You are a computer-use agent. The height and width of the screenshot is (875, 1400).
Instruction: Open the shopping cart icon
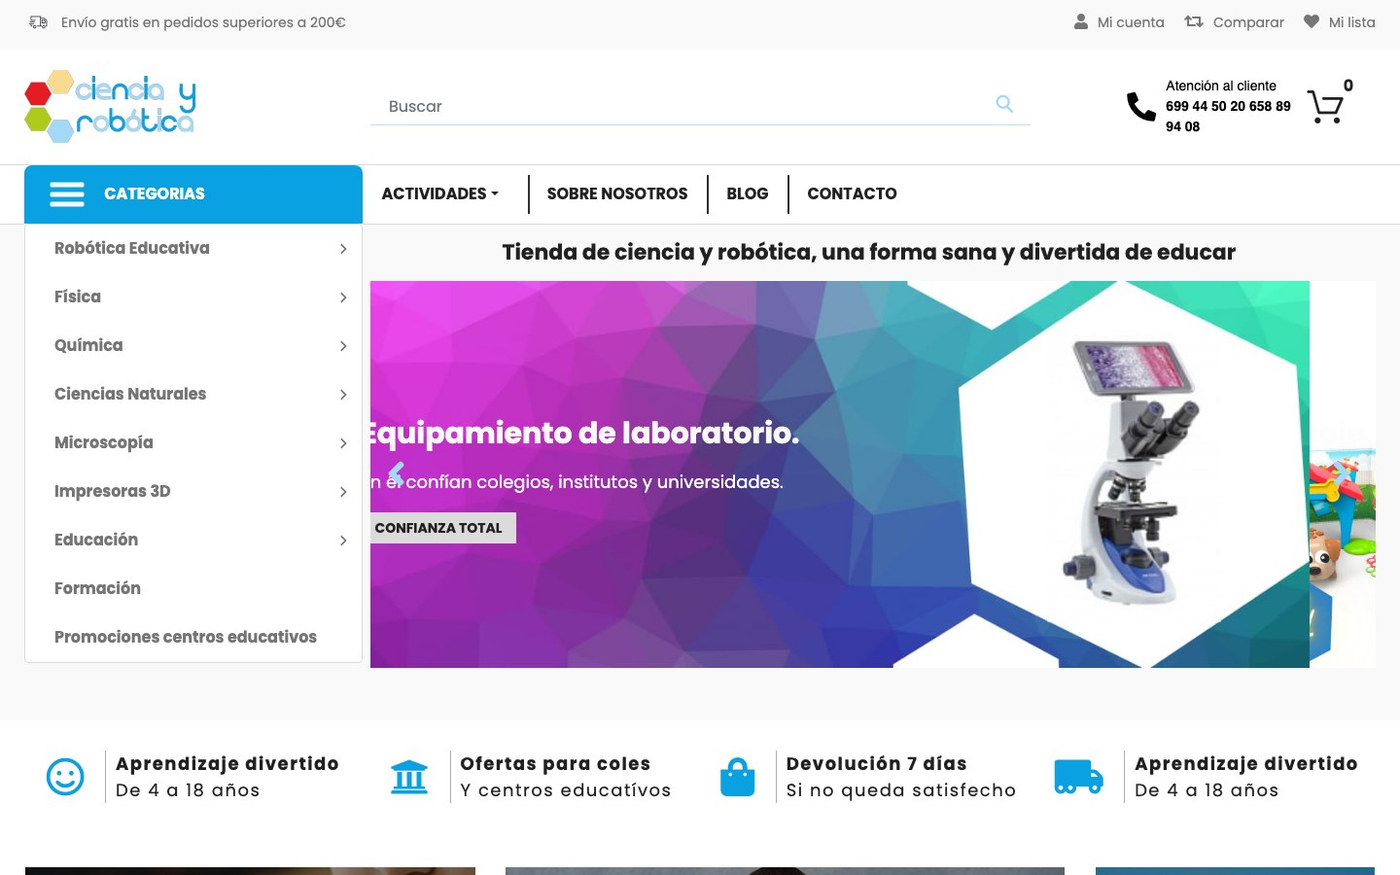tap(1325, 107)
